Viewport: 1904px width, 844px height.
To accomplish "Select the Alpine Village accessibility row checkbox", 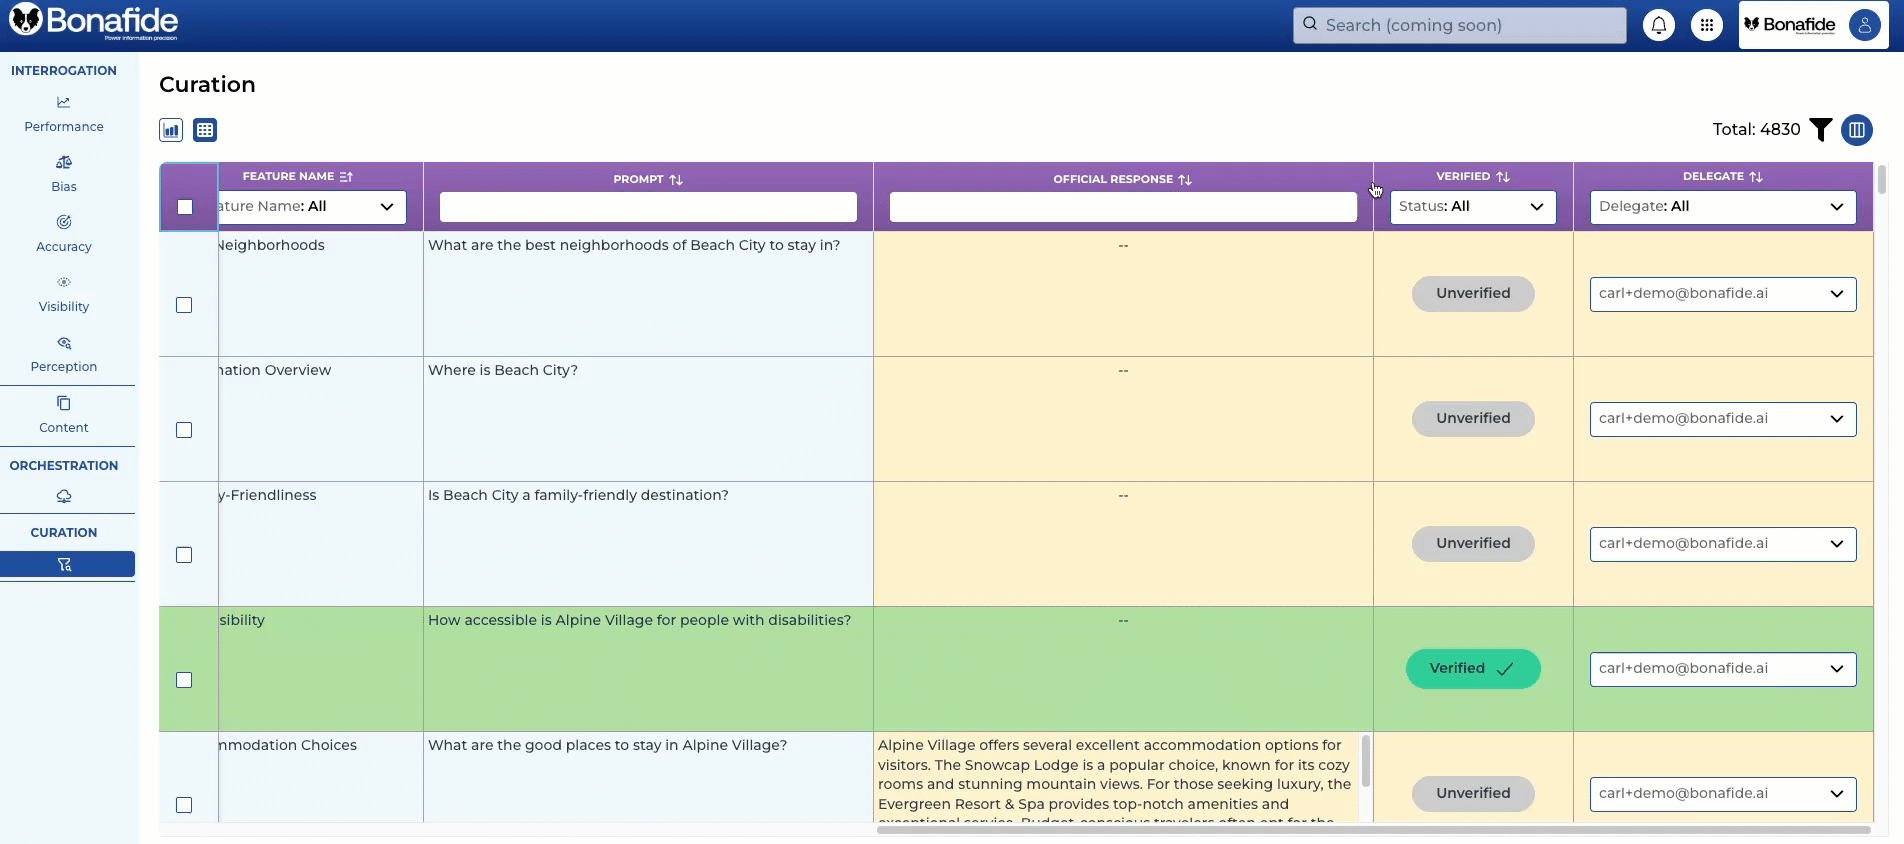I will (184, 680).
